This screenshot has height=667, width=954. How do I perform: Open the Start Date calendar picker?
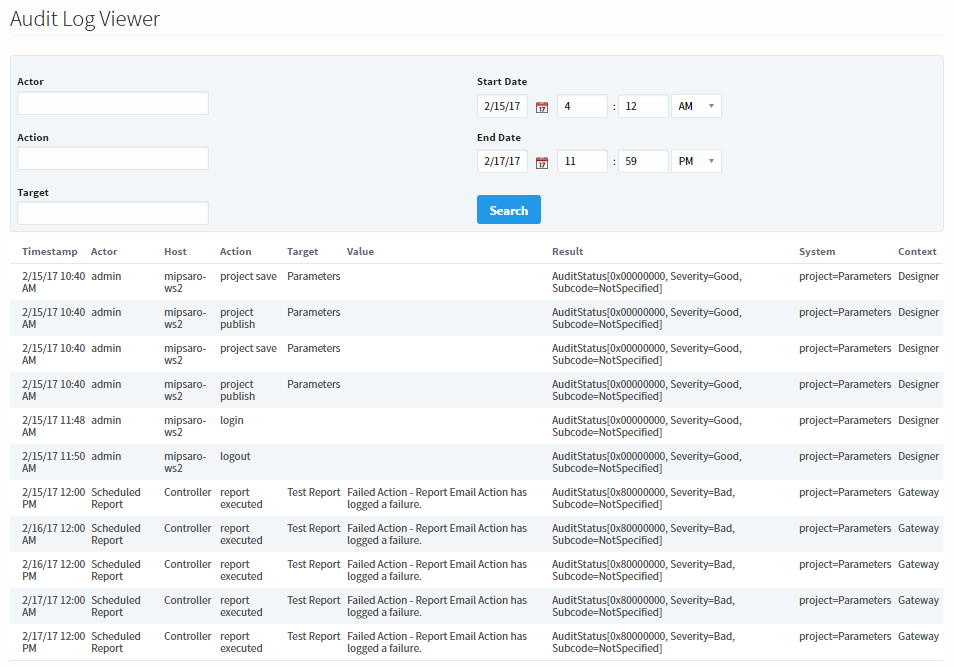pyautogui.click(x=541, y=106)
